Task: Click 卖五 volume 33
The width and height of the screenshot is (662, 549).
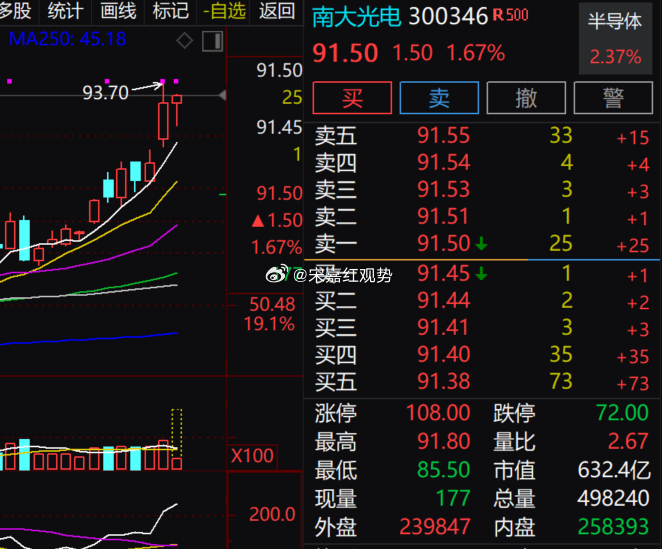Action: (561, 136)
